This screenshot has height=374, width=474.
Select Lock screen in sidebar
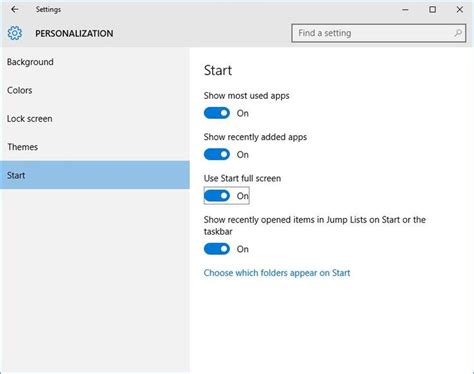coord(95,119)
